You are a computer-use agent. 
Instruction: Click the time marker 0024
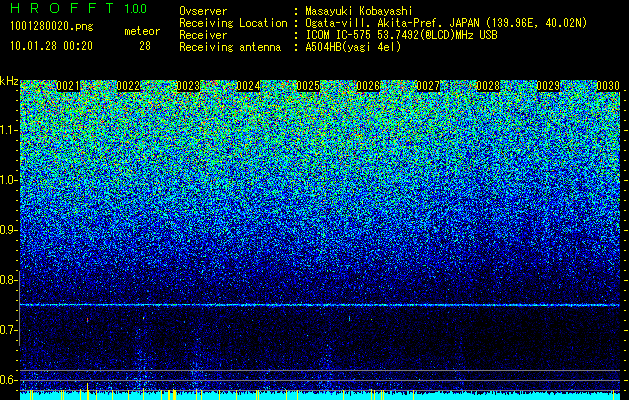coord(248,86)
